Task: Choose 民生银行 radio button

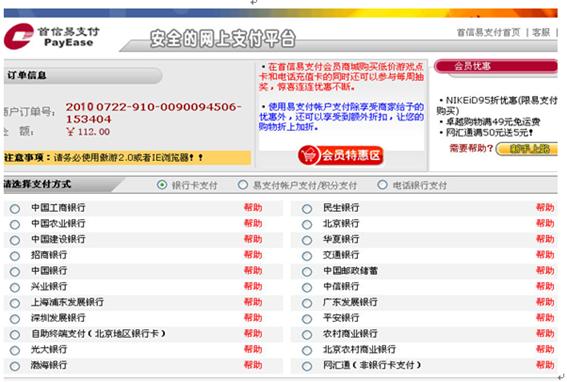Action: tap(307, 209)
